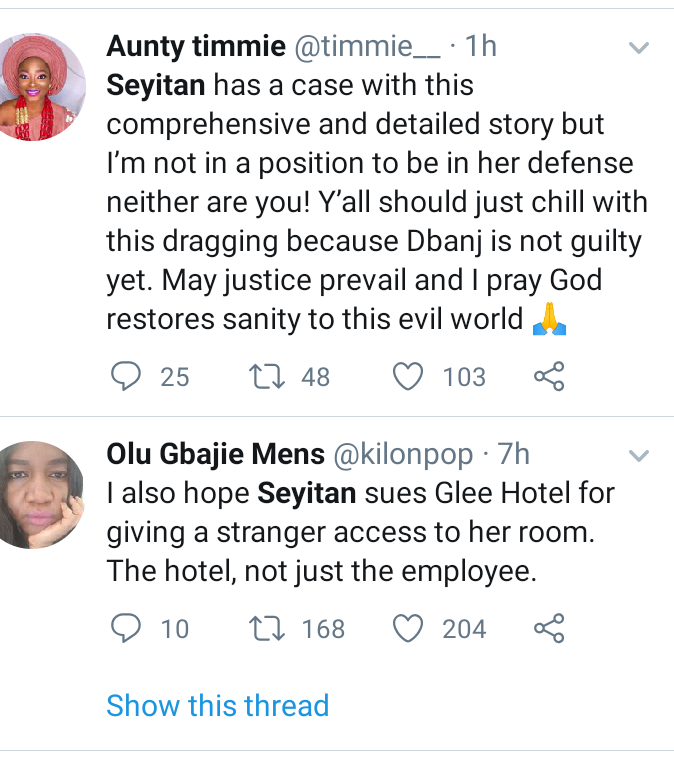
Task: Open the 7h timestamp on second tweet
Action: point(514,454)
